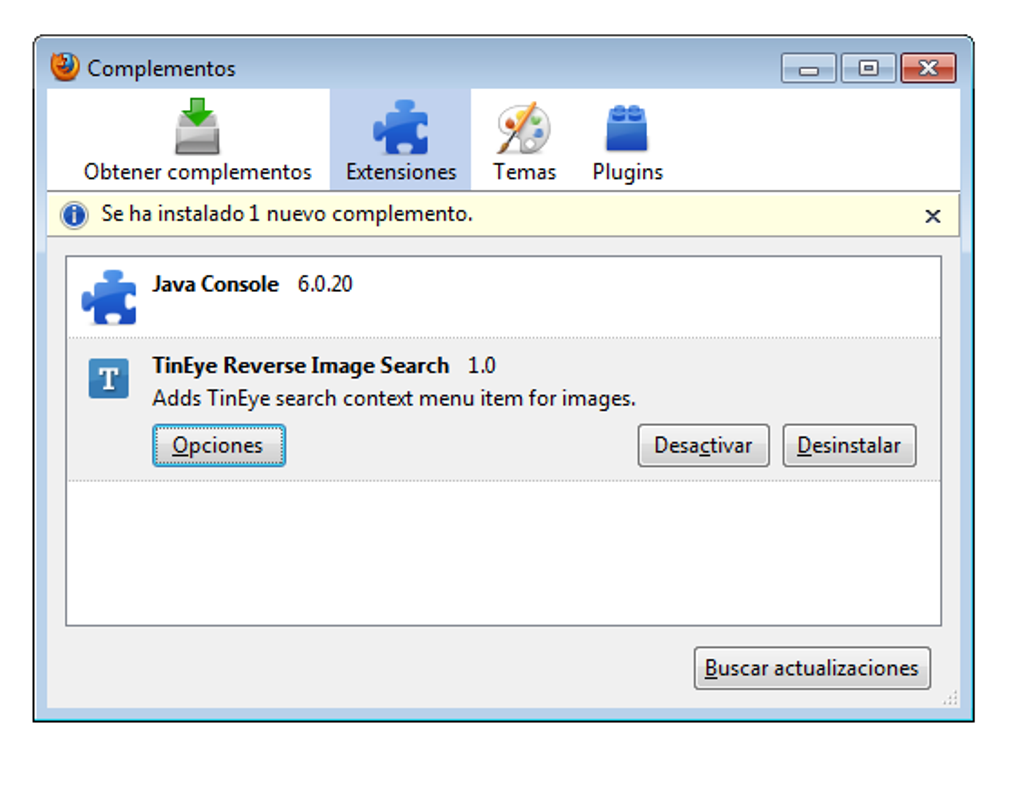Maximize the Complementos window

[x=868, y=68]
